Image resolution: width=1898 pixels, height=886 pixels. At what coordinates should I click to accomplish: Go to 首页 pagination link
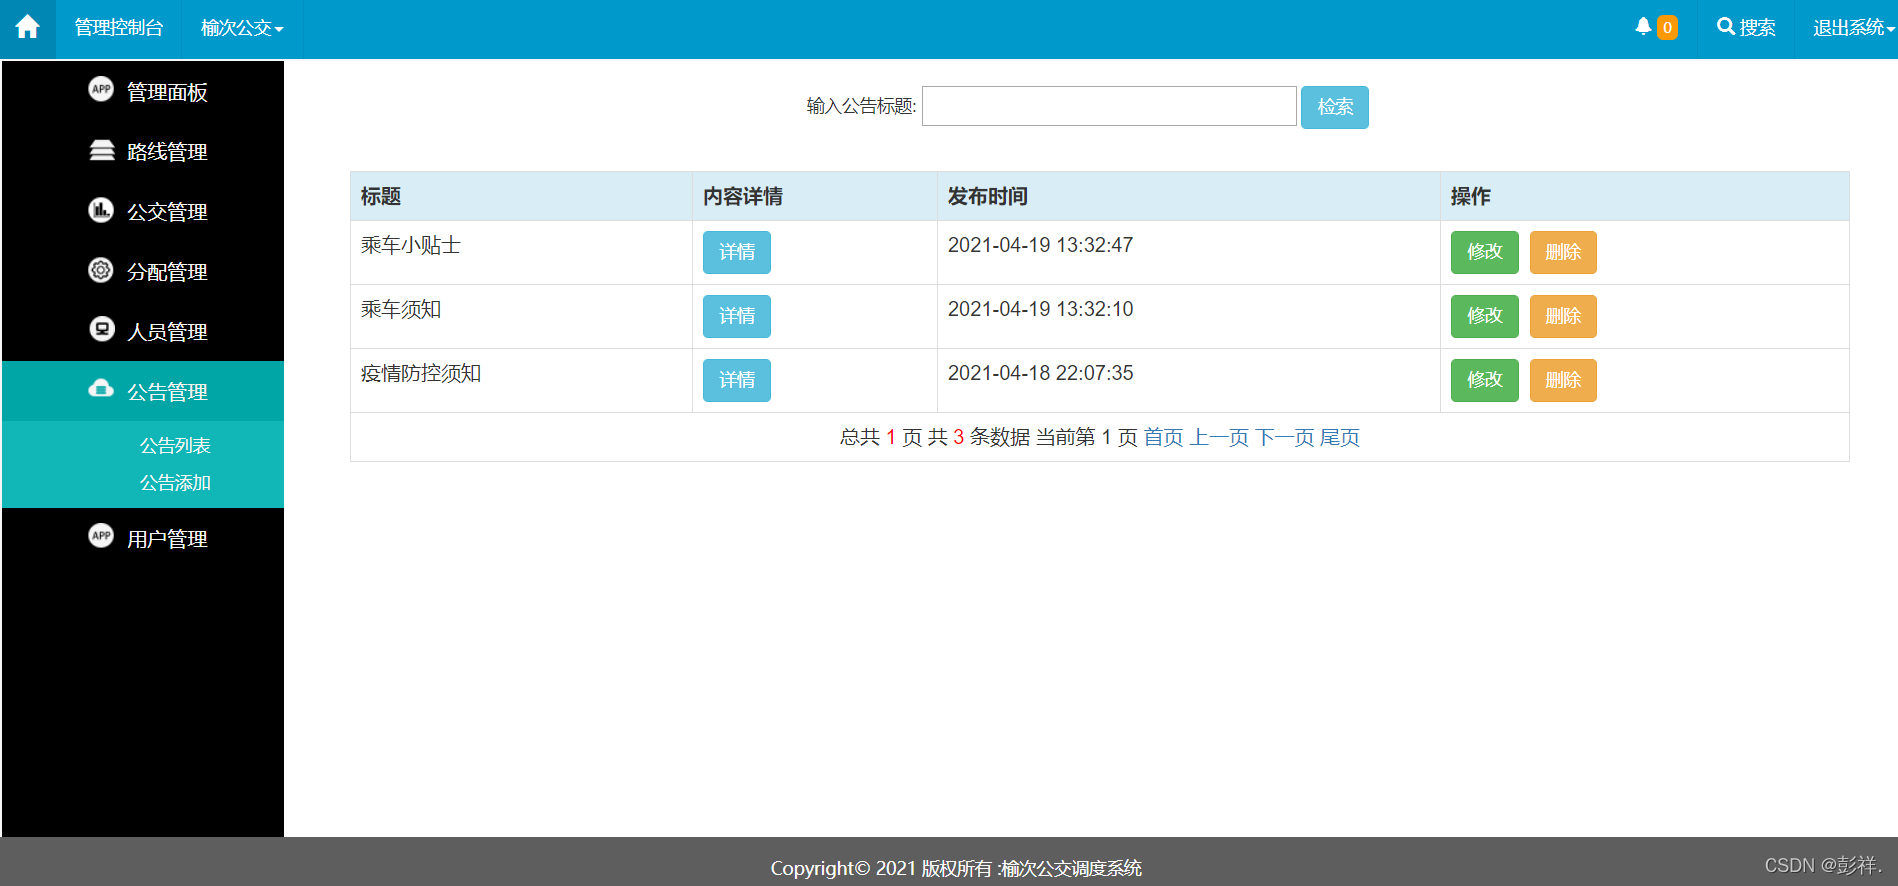coord(1163,437)
